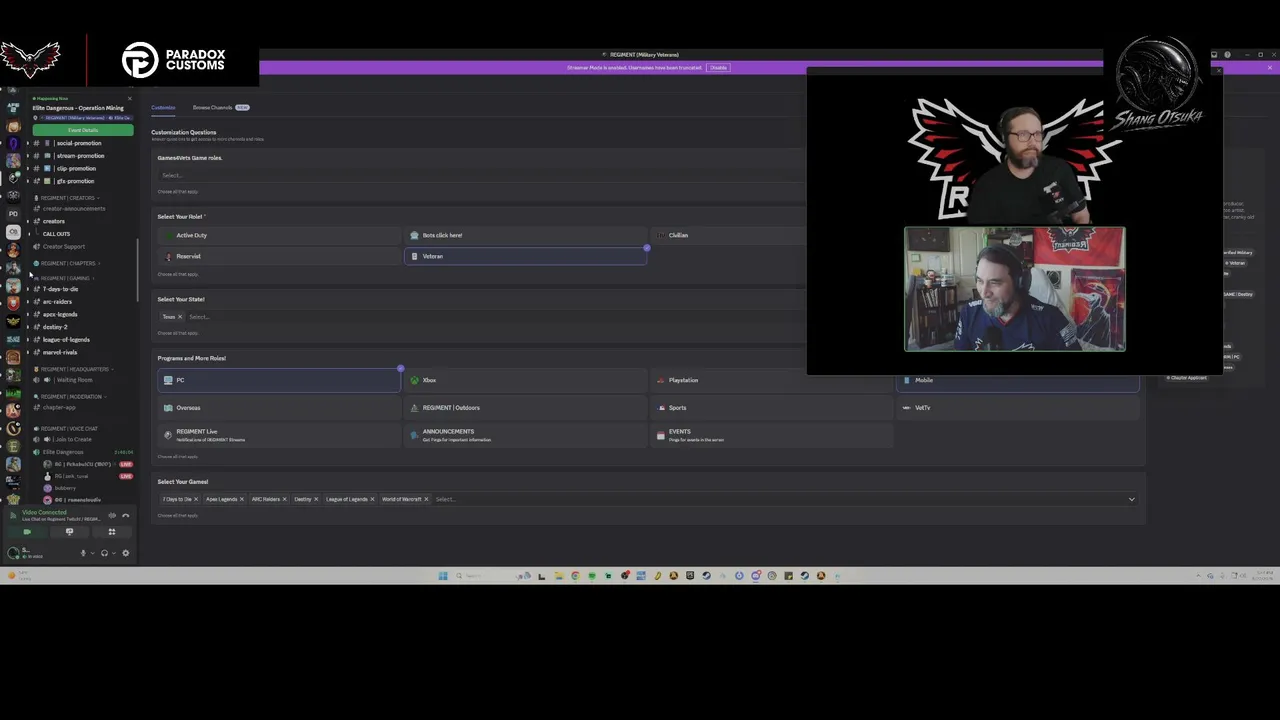Open Event Details for Operation Mining
Screen dimensions: 1280x720
83,130
